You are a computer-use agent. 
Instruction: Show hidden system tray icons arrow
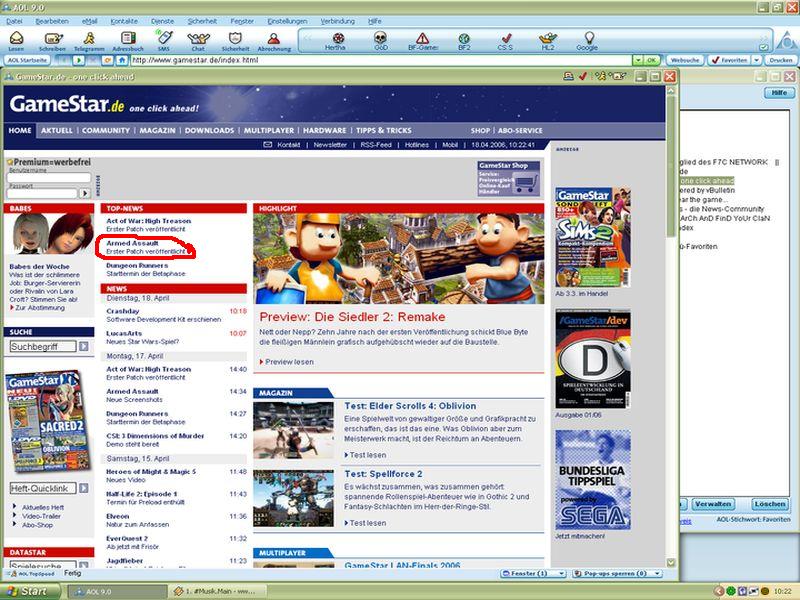coord(719,591)
